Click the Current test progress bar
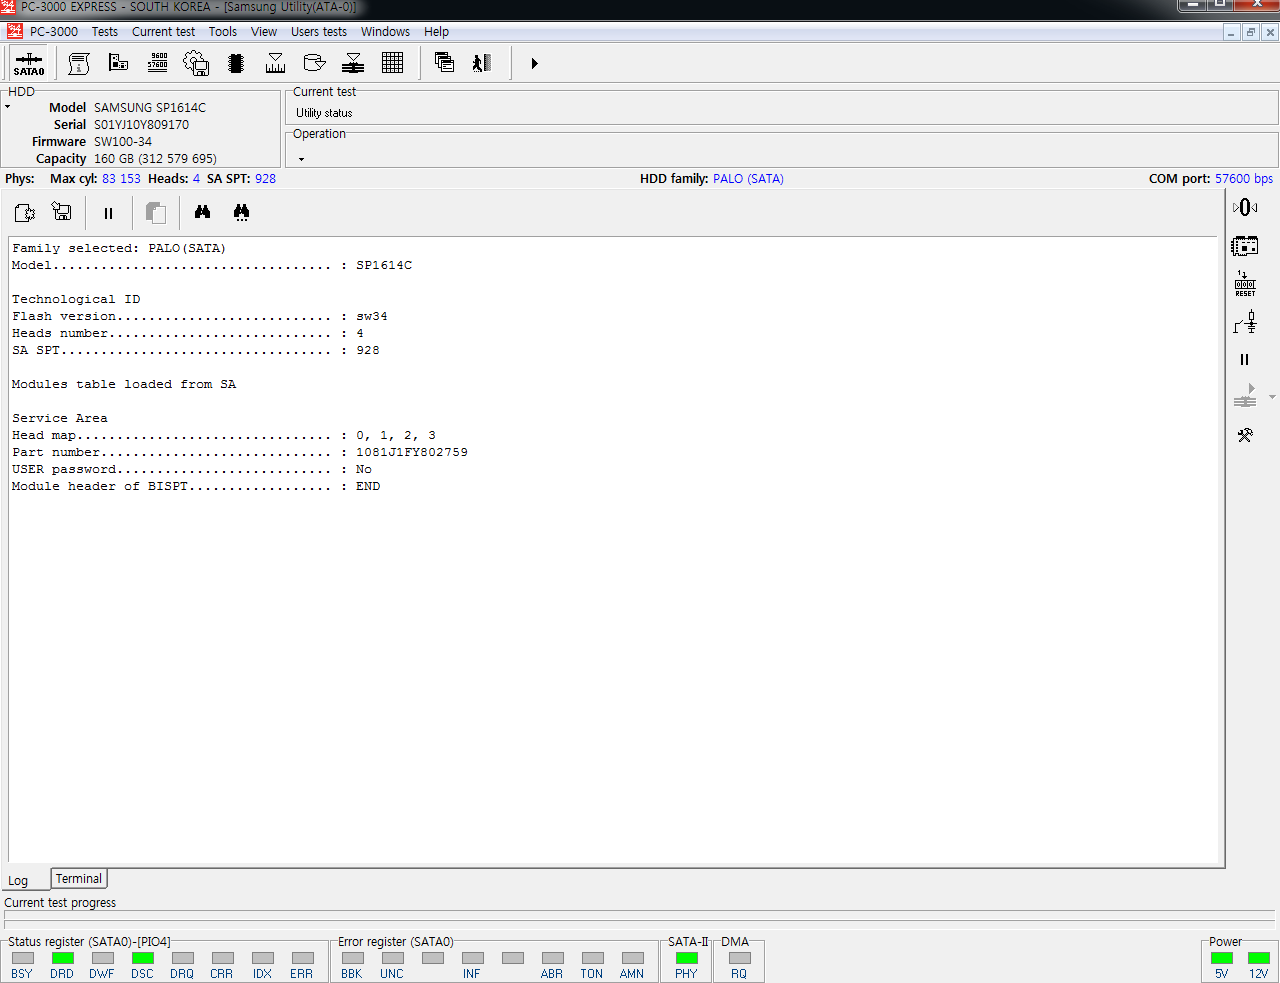 [x=640, y=917]
